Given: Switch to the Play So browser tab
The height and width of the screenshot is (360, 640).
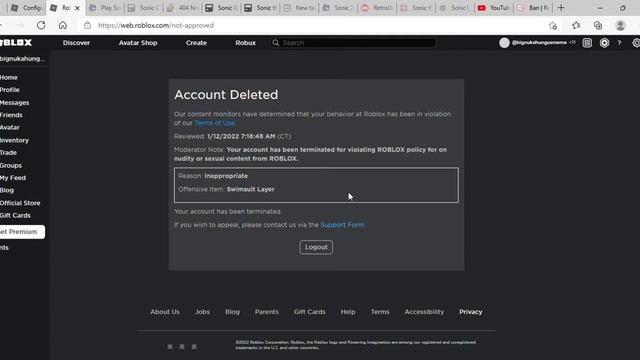Looking at the screenshot, I should tap(104, 8).
